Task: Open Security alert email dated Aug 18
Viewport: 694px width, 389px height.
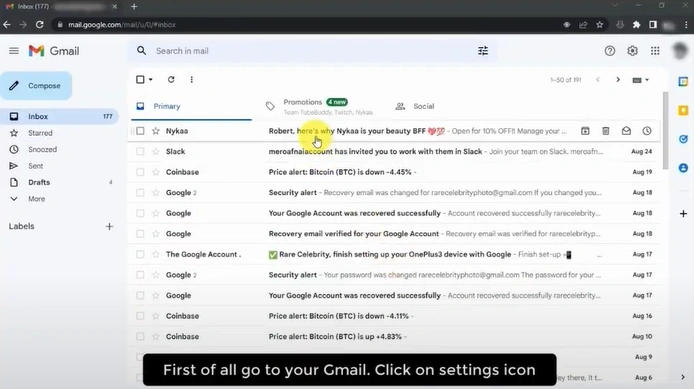Action: 394,193
